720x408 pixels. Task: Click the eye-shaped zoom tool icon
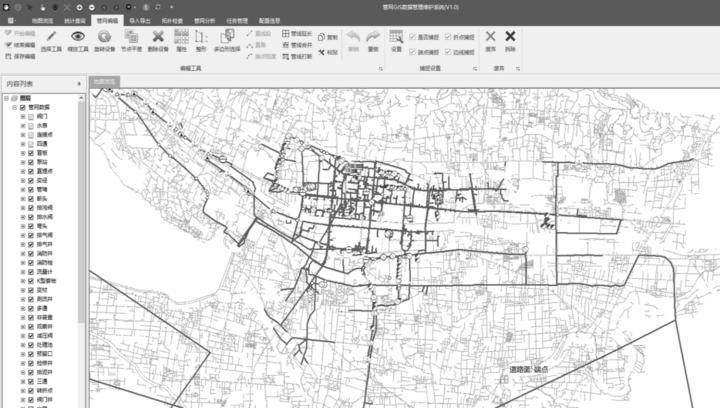point(78,37)
